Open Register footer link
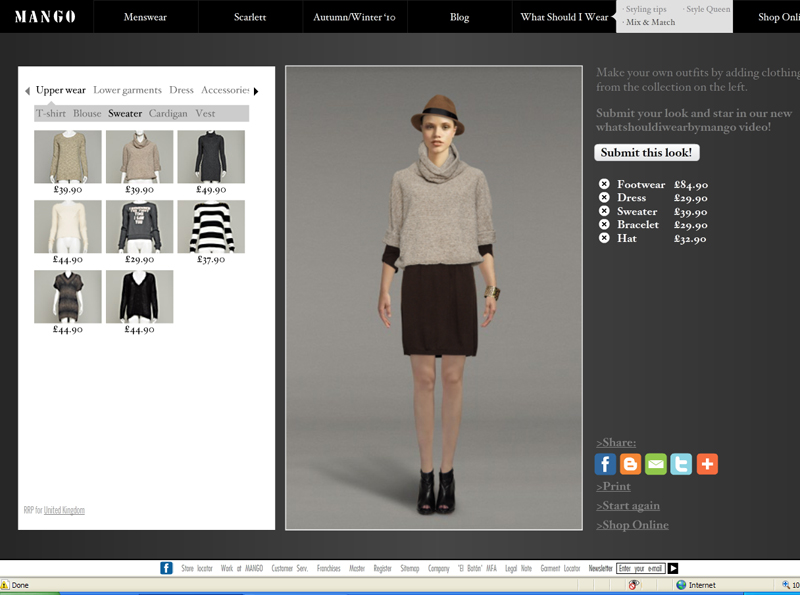This screenshot has width=800, height=595. click(x=382, y=568)
